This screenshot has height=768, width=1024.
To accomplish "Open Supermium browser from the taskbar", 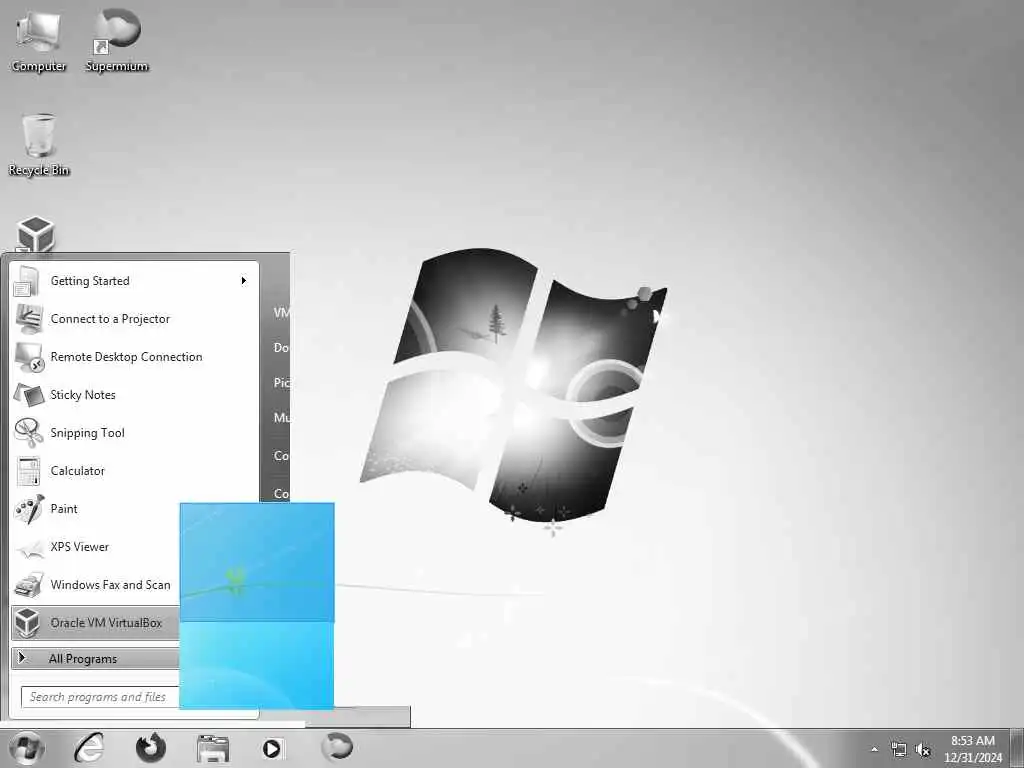I will 337,746.
